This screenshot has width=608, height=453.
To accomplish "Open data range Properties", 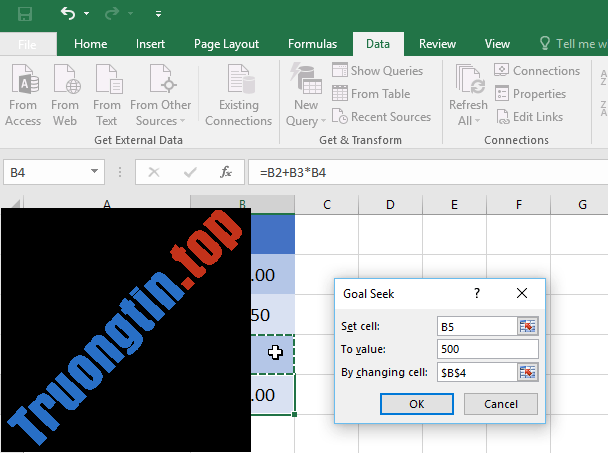I will point(530,94).
